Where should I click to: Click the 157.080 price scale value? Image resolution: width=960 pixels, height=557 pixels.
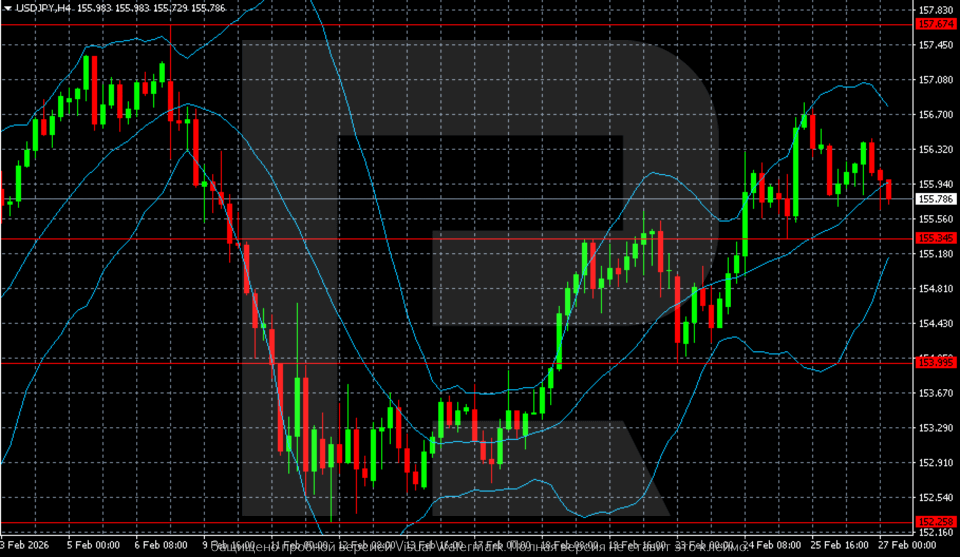937,80
